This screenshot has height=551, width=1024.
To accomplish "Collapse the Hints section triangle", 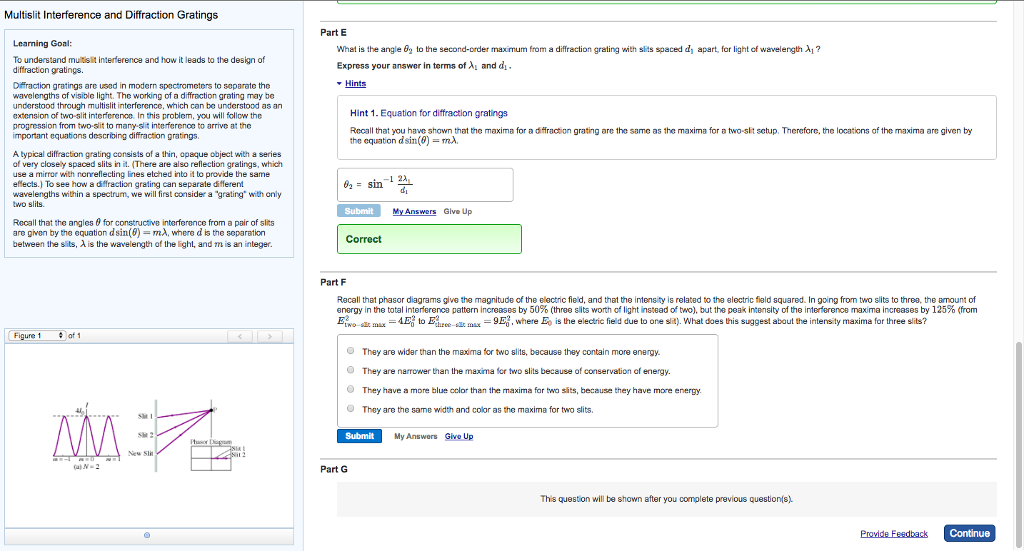I will coord(340,84).
